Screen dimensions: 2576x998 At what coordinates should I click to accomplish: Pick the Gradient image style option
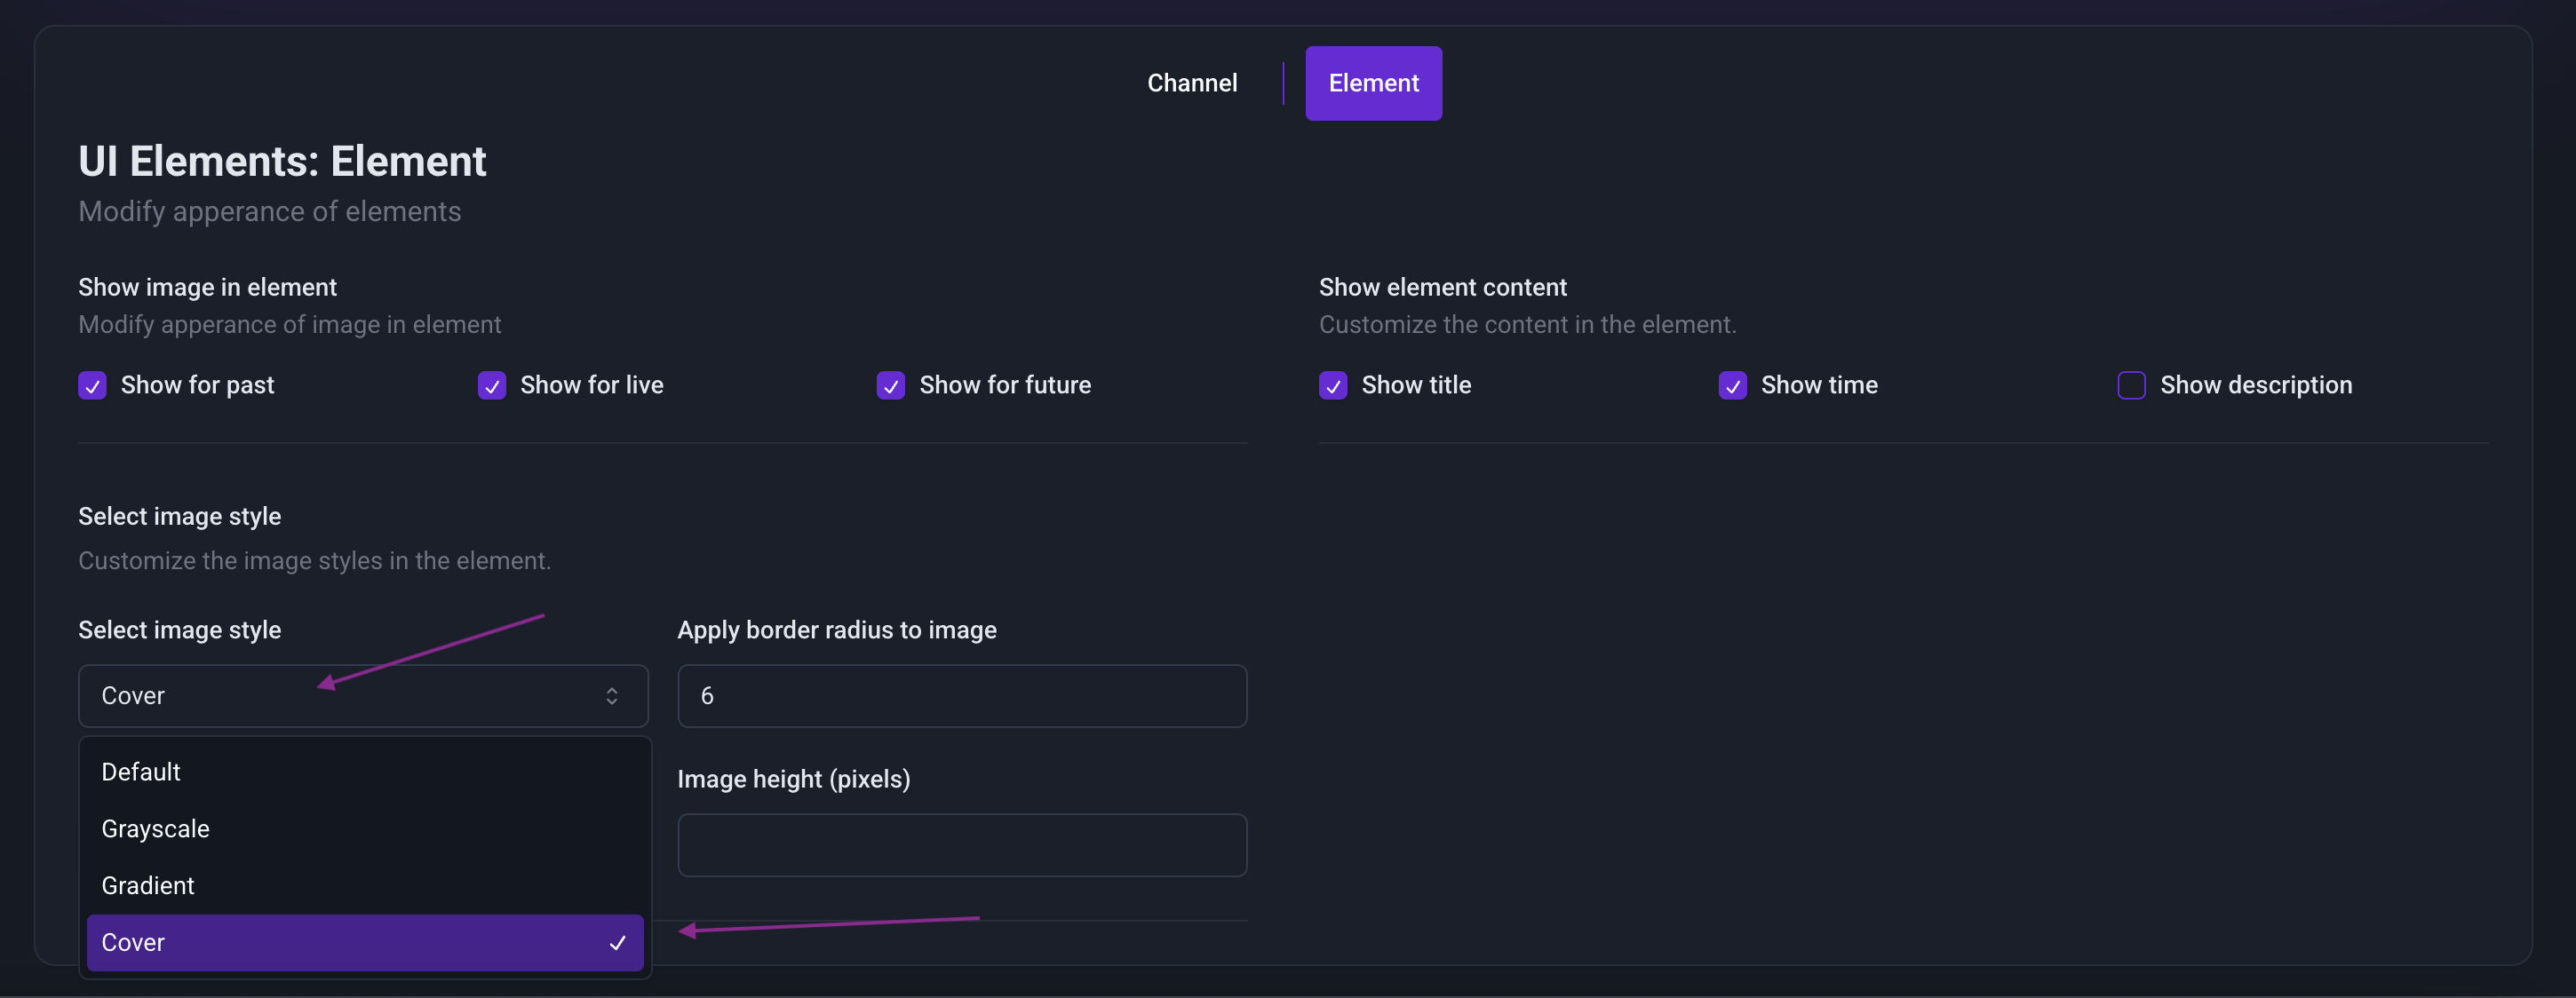[148, 886]
